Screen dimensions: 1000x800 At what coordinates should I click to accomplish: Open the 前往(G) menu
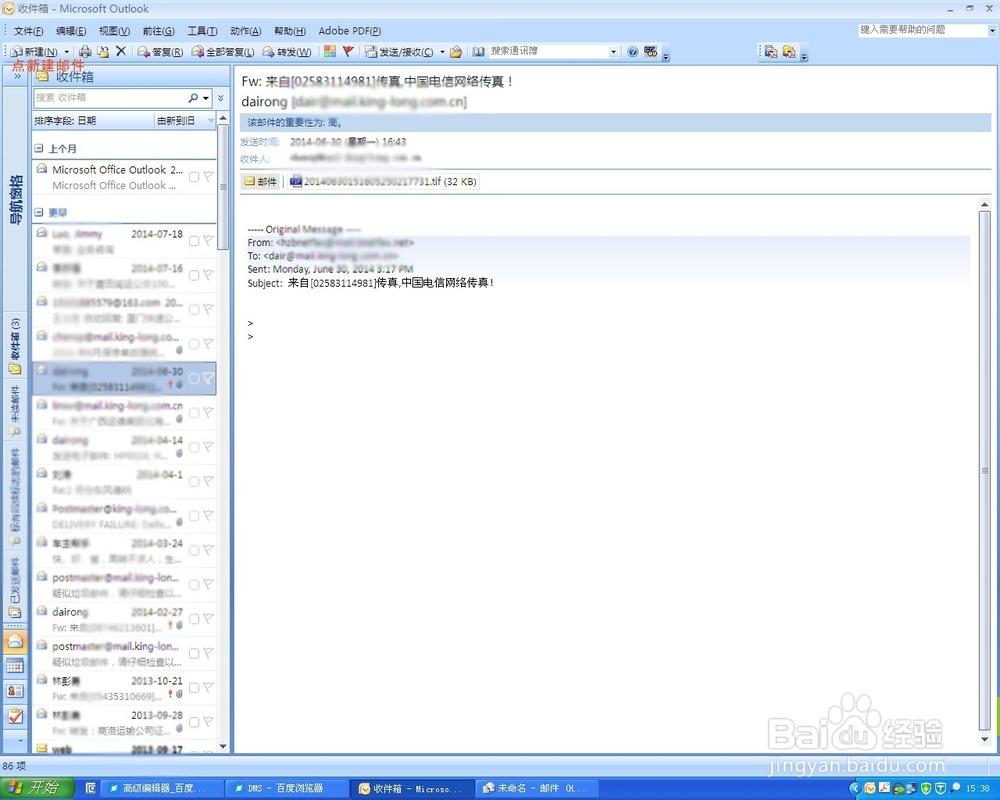click(158, 31)
